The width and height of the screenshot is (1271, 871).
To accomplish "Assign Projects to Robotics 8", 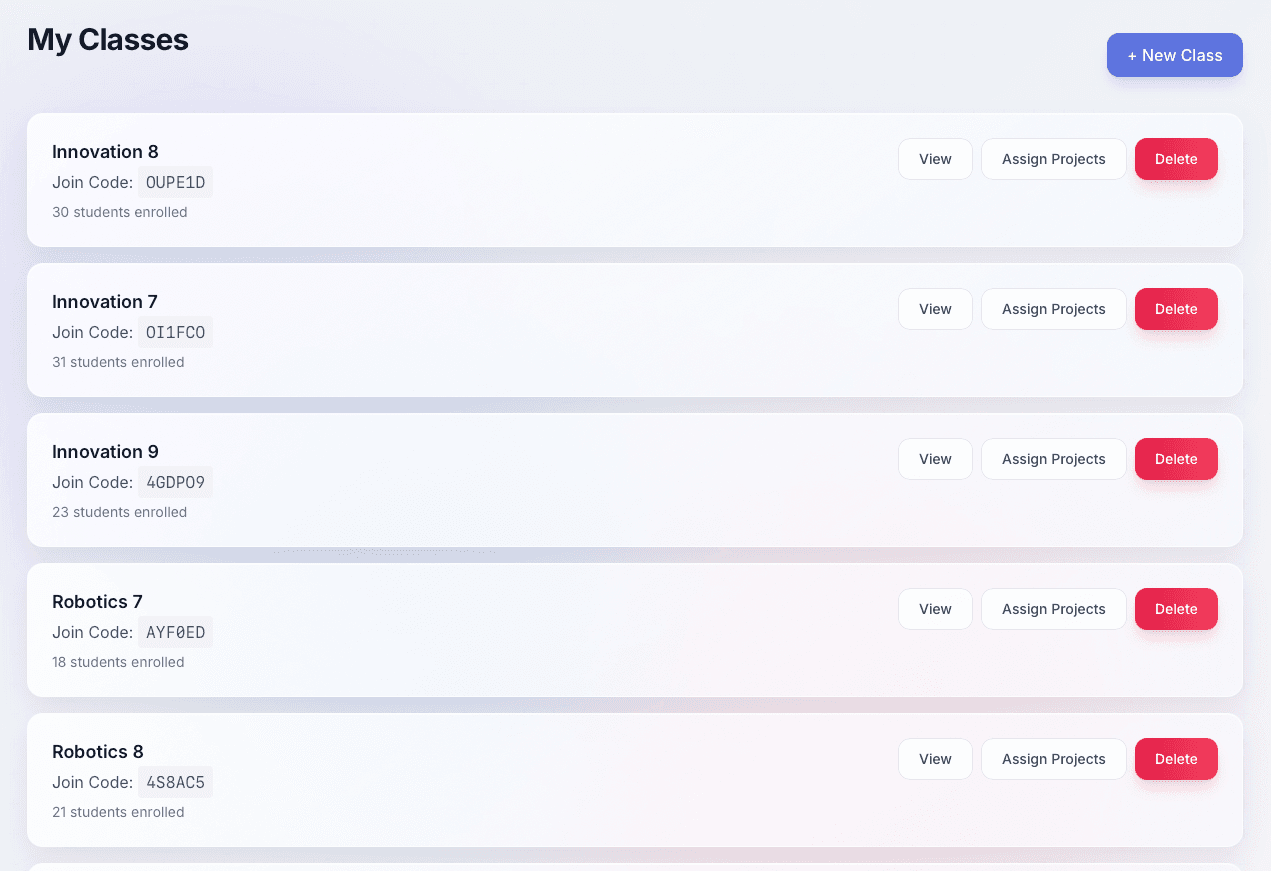I will 1053,758.
